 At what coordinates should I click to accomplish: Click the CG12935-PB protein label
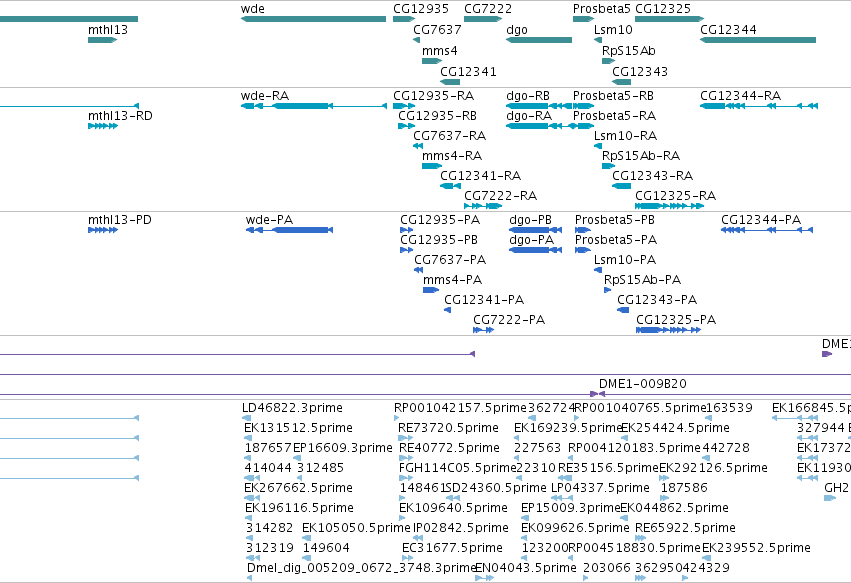click(x=439, y=240)
